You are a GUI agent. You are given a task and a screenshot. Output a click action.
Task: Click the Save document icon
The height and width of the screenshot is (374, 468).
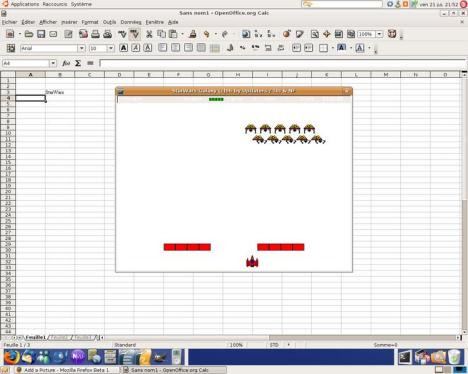click(x=41, y=34)
